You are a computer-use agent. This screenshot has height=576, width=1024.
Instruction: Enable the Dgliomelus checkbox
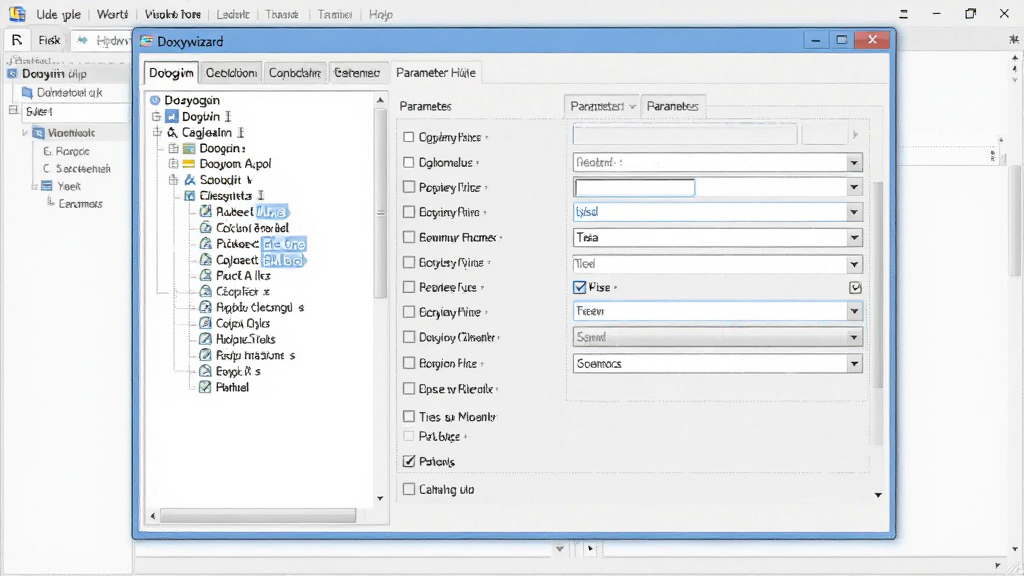coord(409,162)
